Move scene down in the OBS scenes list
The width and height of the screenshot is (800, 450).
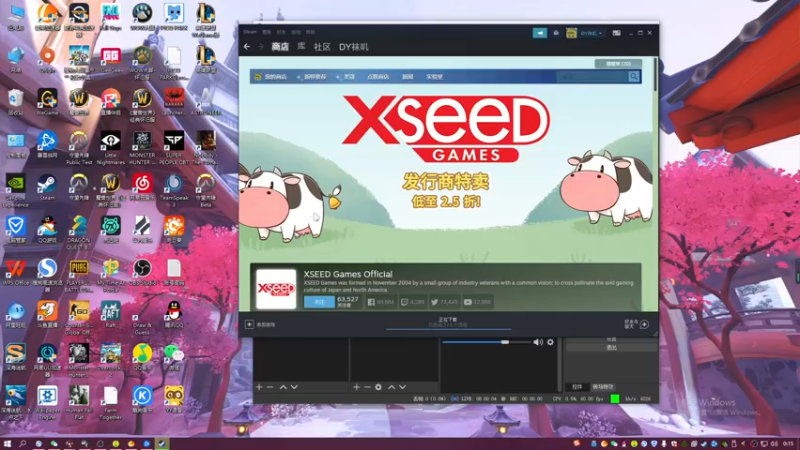click(x=294, y=387)
